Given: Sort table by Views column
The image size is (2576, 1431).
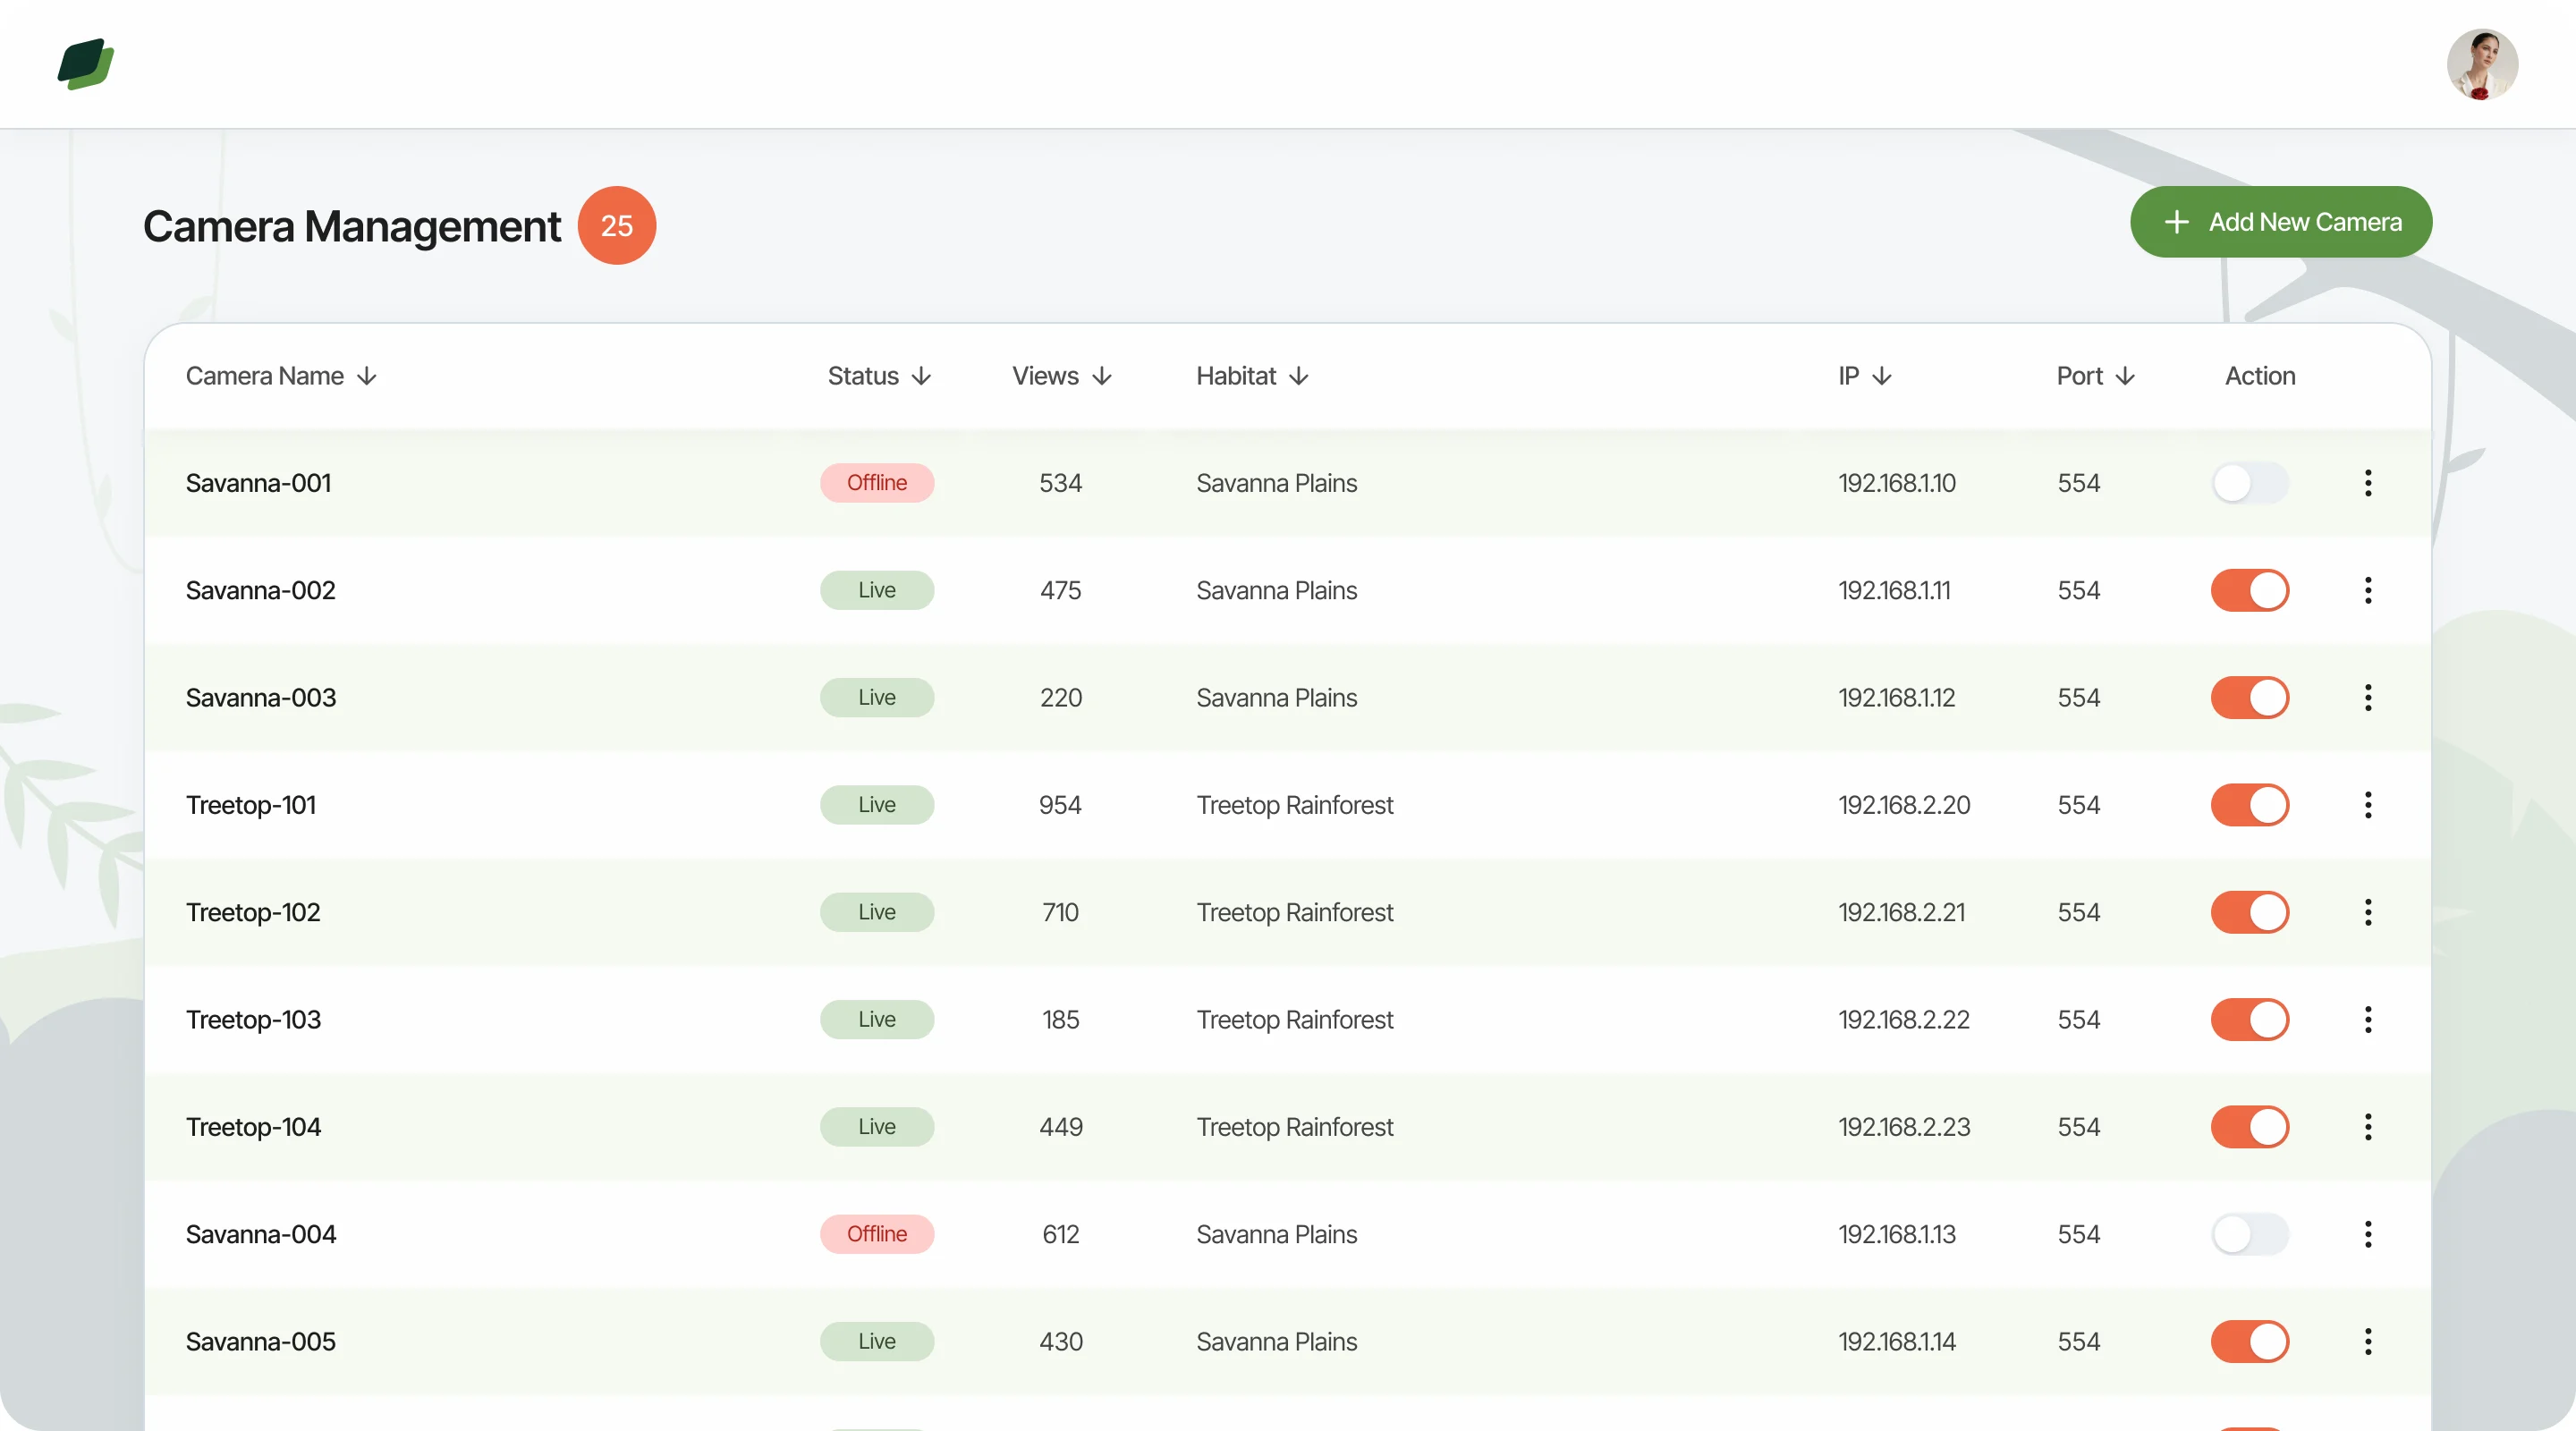Looking at the screenshot, I should click(x=1062, y=376).
